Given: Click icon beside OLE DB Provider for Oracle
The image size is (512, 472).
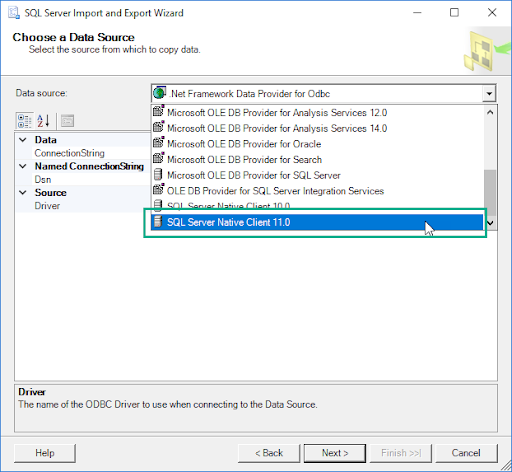Looking at the screenshot, I should click(159, 142).
